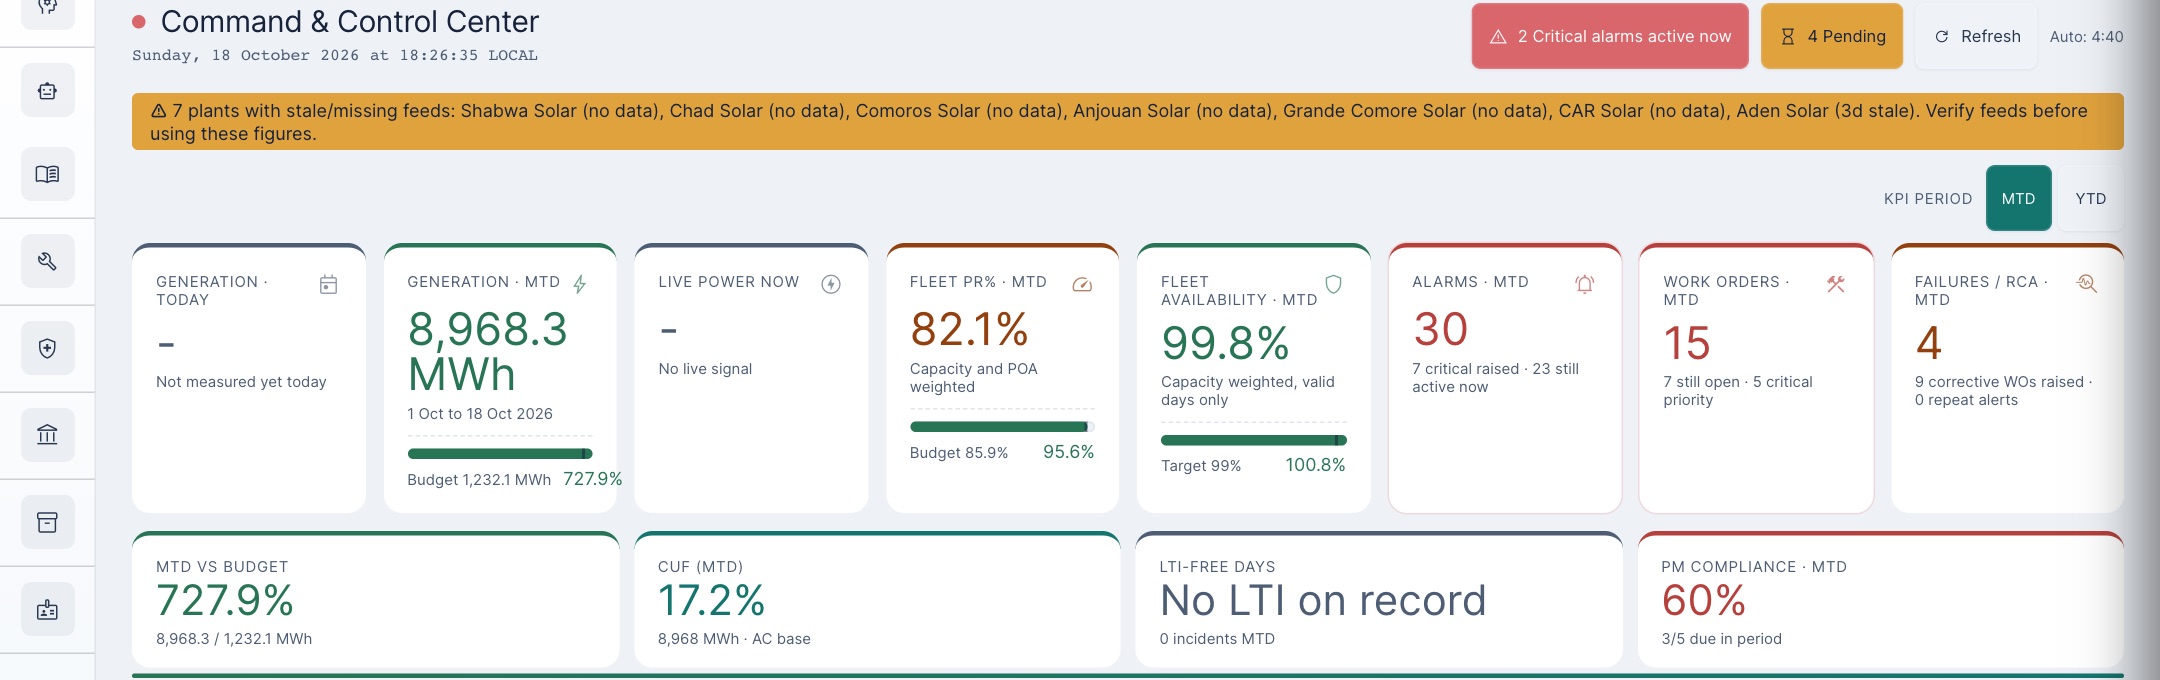Click the 'KPI PERIOD' label
This screenshot has width=2160, height=680.
point(1928,199)
